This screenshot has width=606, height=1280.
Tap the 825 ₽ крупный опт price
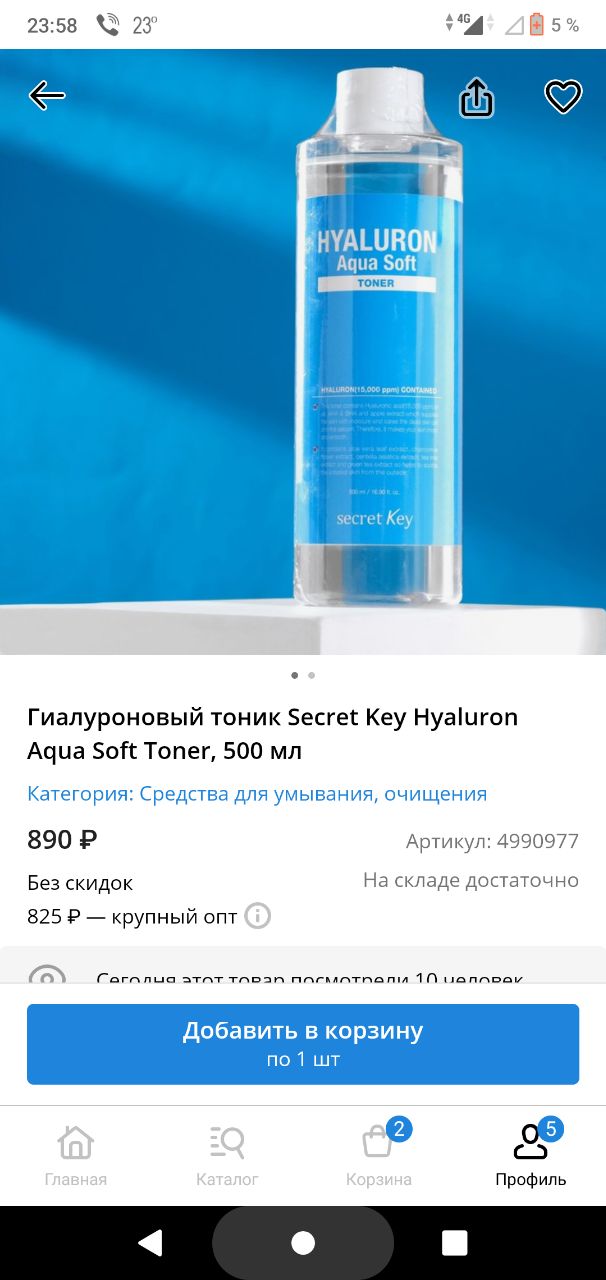click(x=132, y=916)
